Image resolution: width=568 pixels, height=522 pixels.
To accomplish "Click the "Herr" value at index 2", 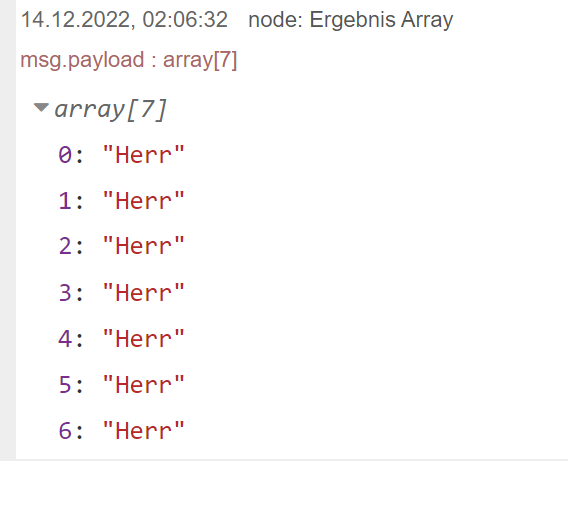I will [x=144, y=247].
